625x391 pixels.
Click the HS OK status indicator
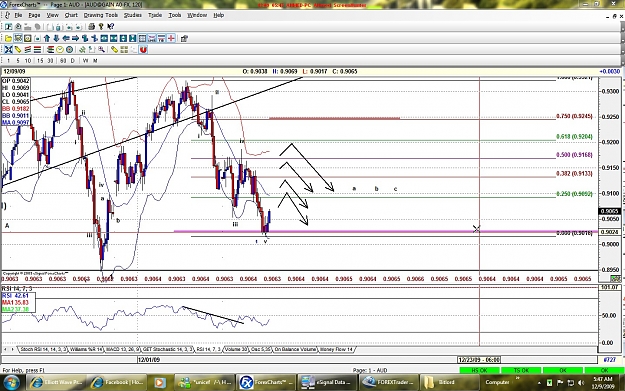[x=479, y=370]
